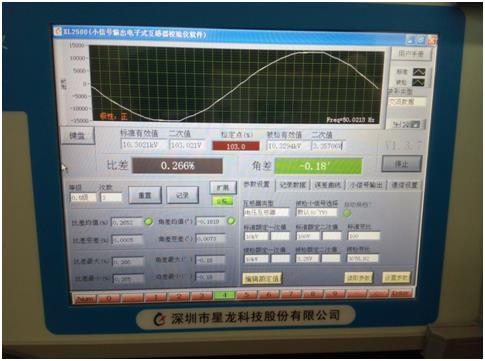
Task: Click green indicator beside 角差均值 field
Action: (231, 221)
